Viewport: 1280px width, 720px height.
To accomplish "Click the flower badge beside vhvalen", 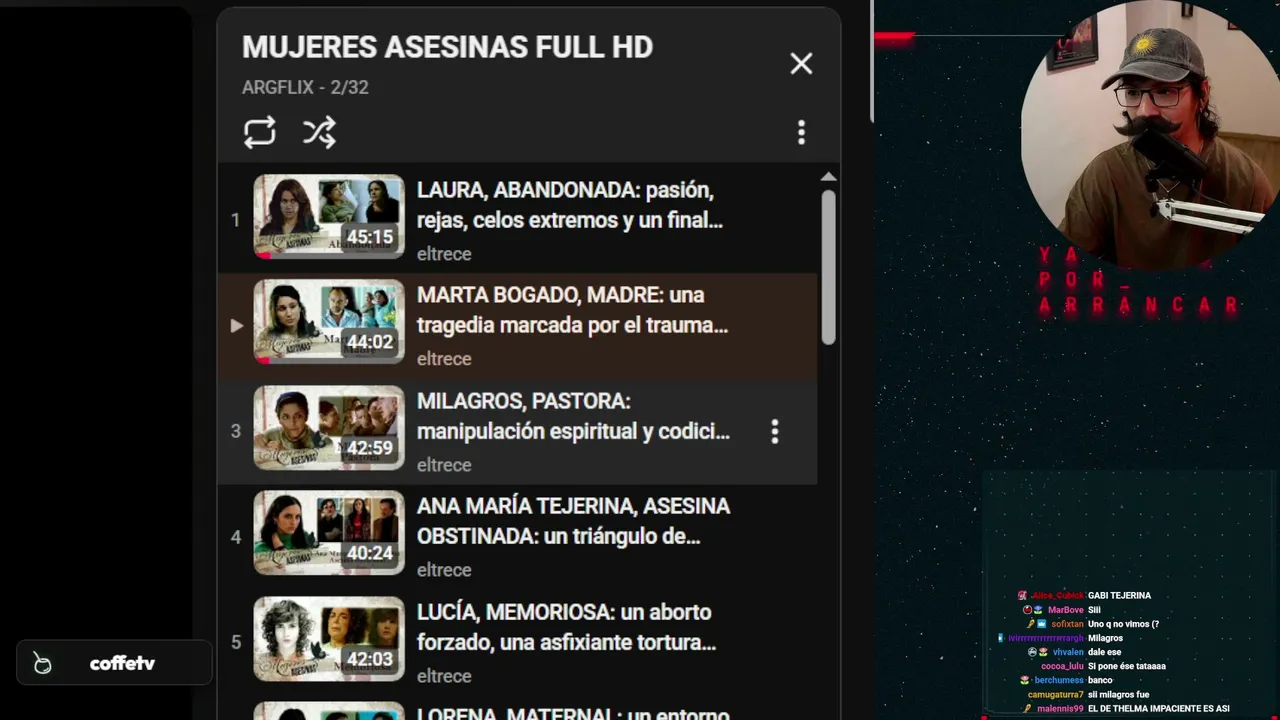I will click(x=1044, y=652).
